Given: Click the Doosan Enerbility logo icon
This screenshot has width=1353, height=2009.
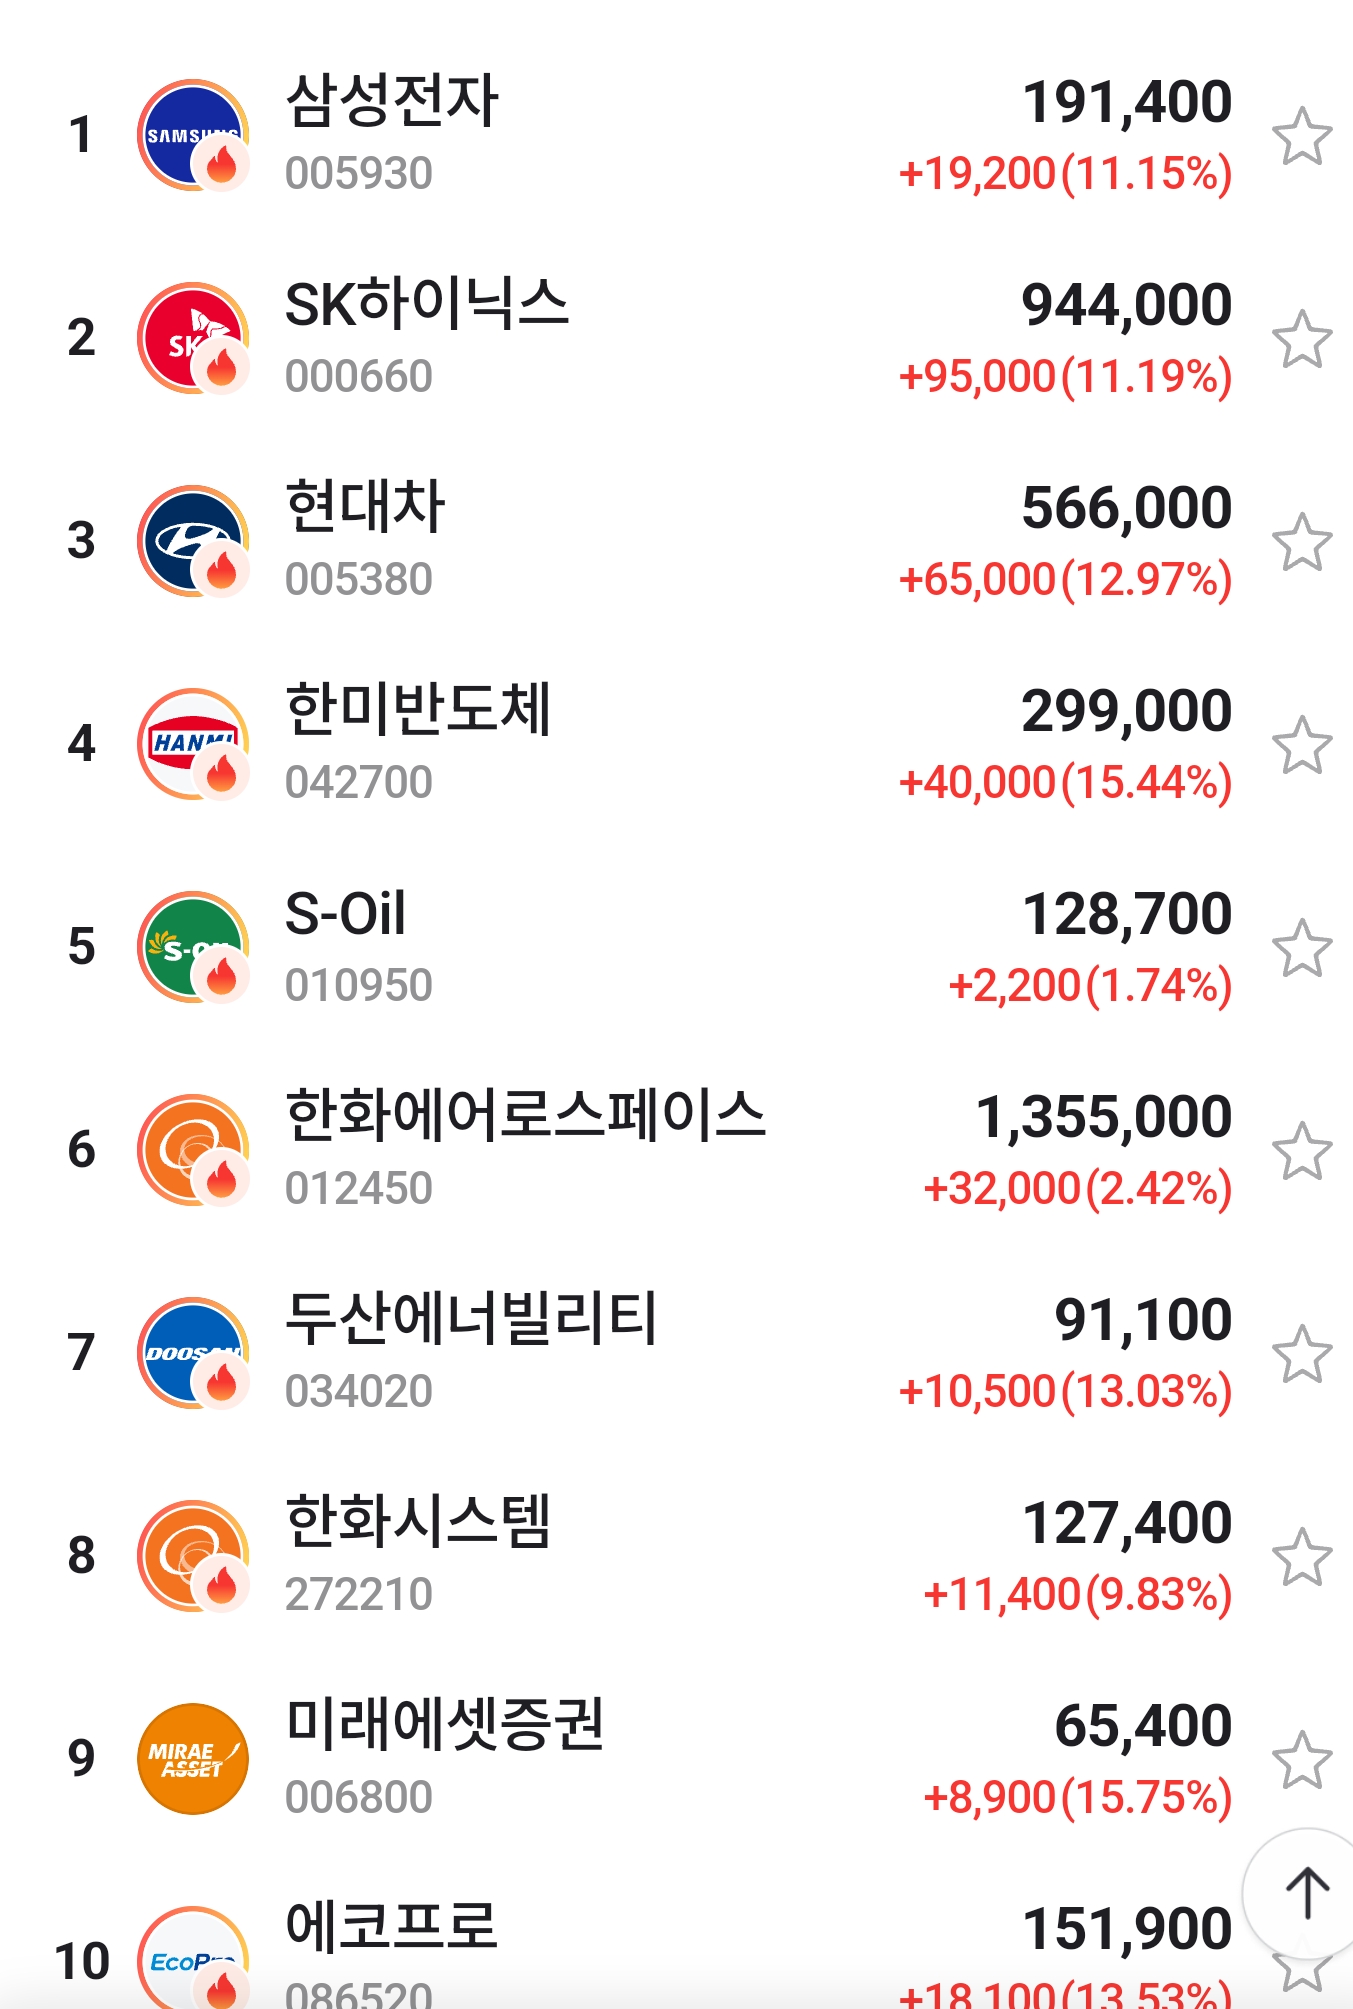Looking at the screenshot, I should point(192,1353).
